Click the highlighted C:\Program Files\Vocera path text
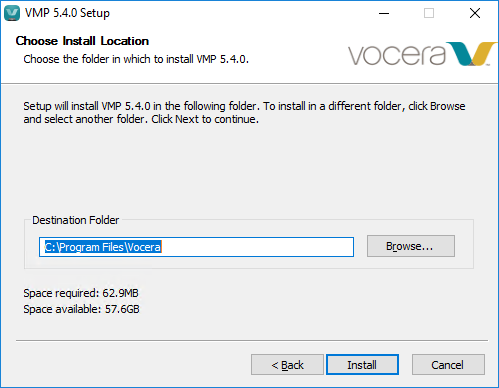This screenshot has height=388, width=499. click(x=103, y=247)
